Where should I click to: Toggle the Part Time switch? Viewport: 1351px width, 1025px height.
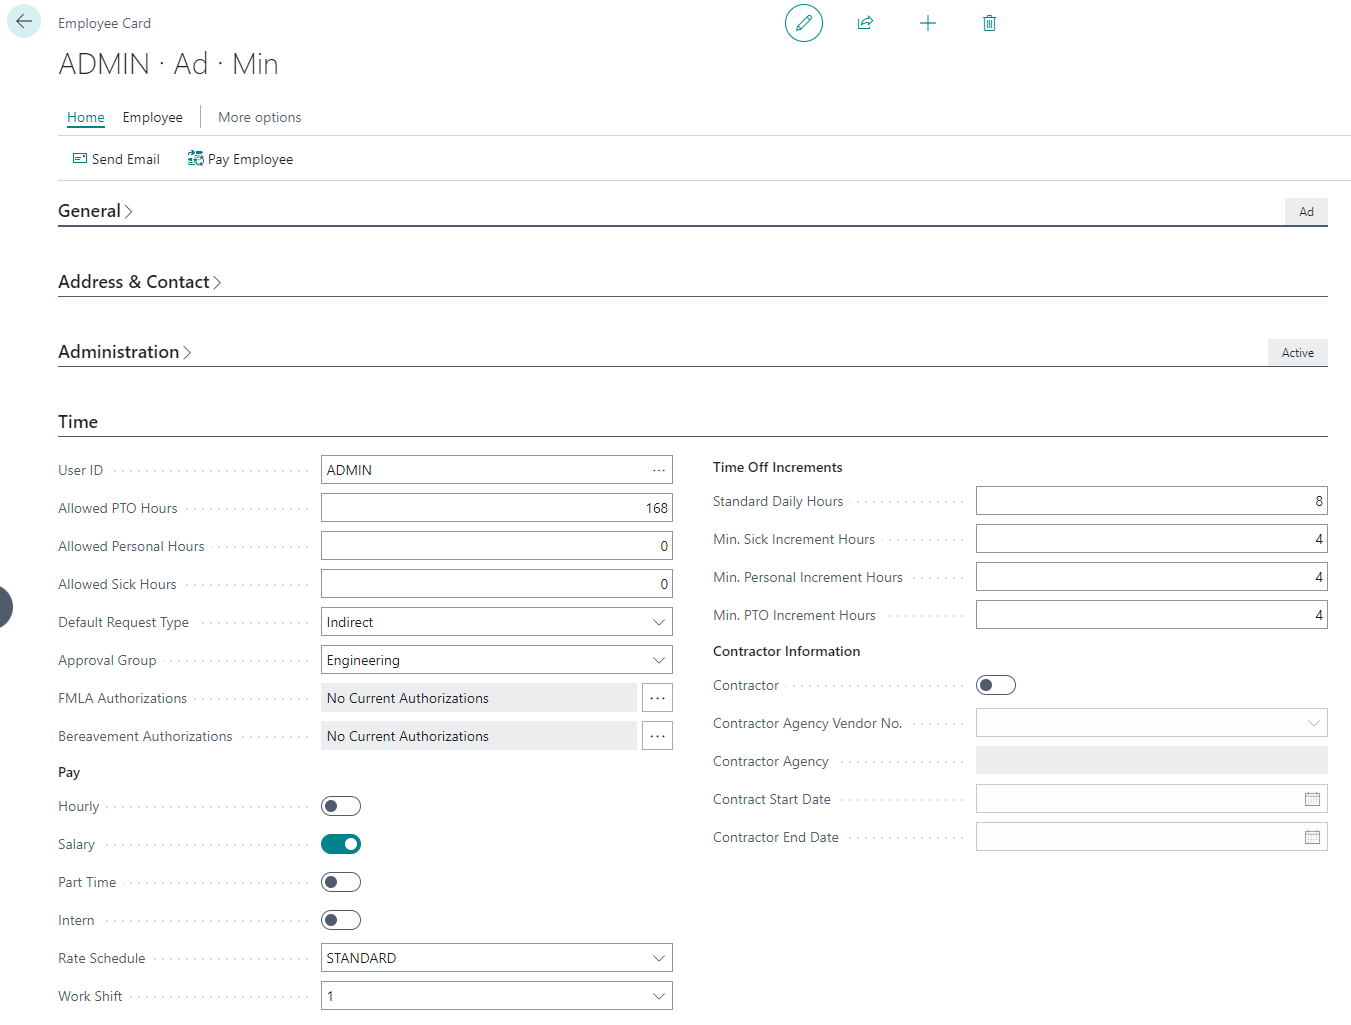pos(340,881)
